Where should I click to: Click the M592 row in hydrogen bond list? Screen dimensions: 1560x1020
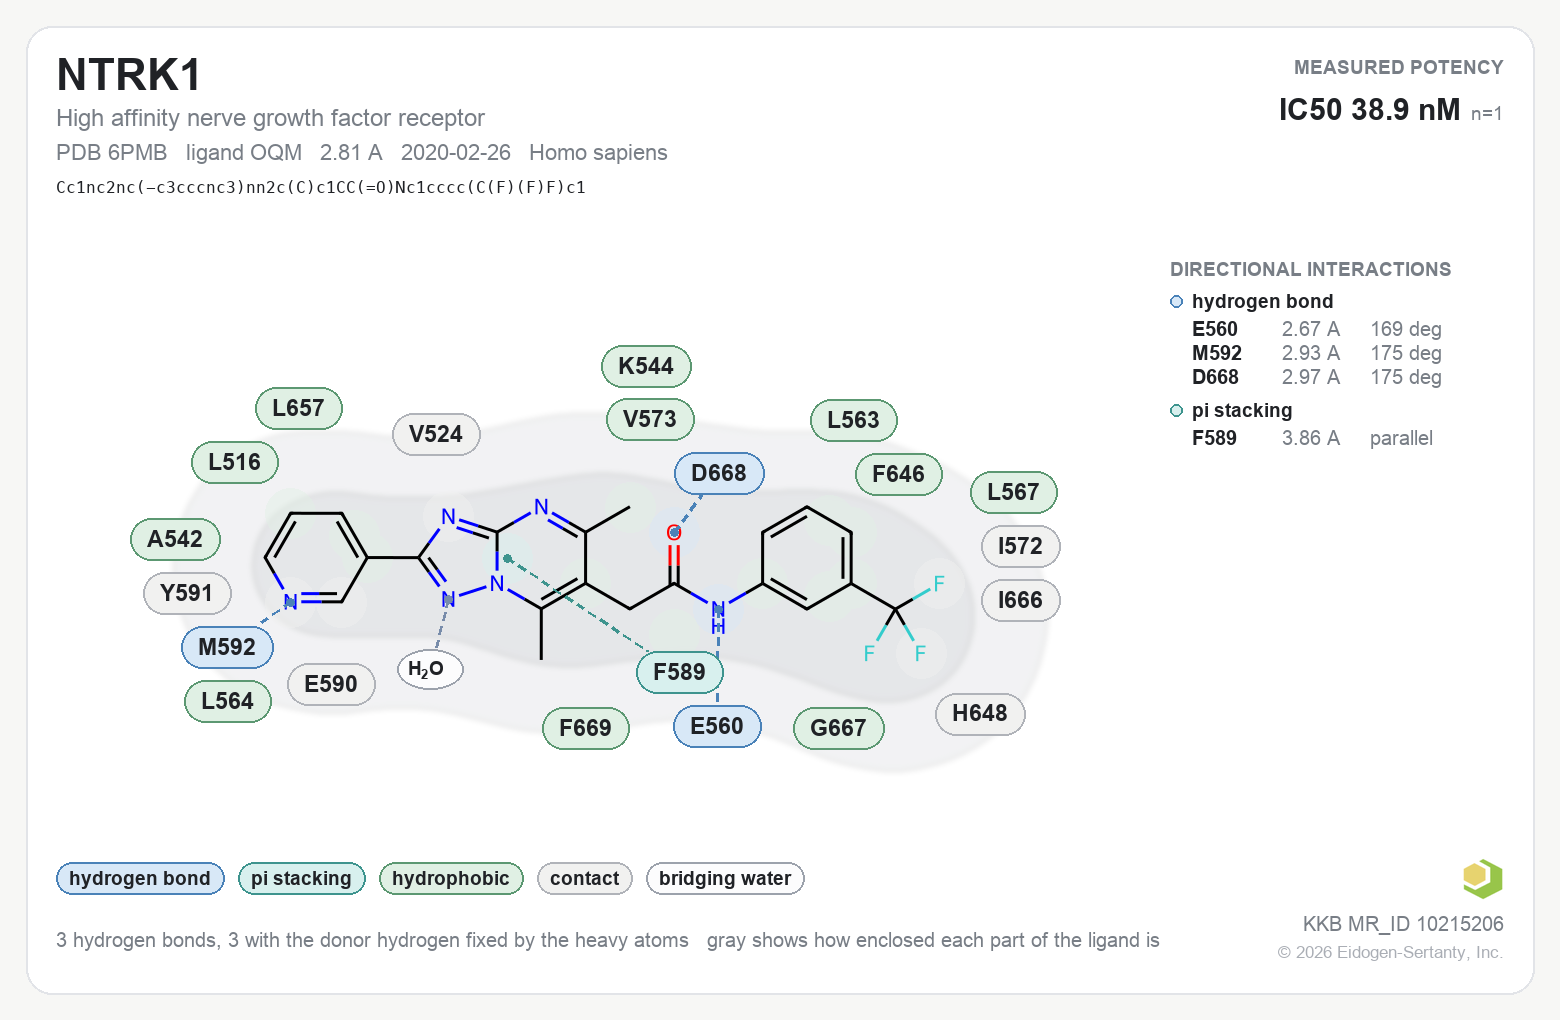(x=1316, y=353)
